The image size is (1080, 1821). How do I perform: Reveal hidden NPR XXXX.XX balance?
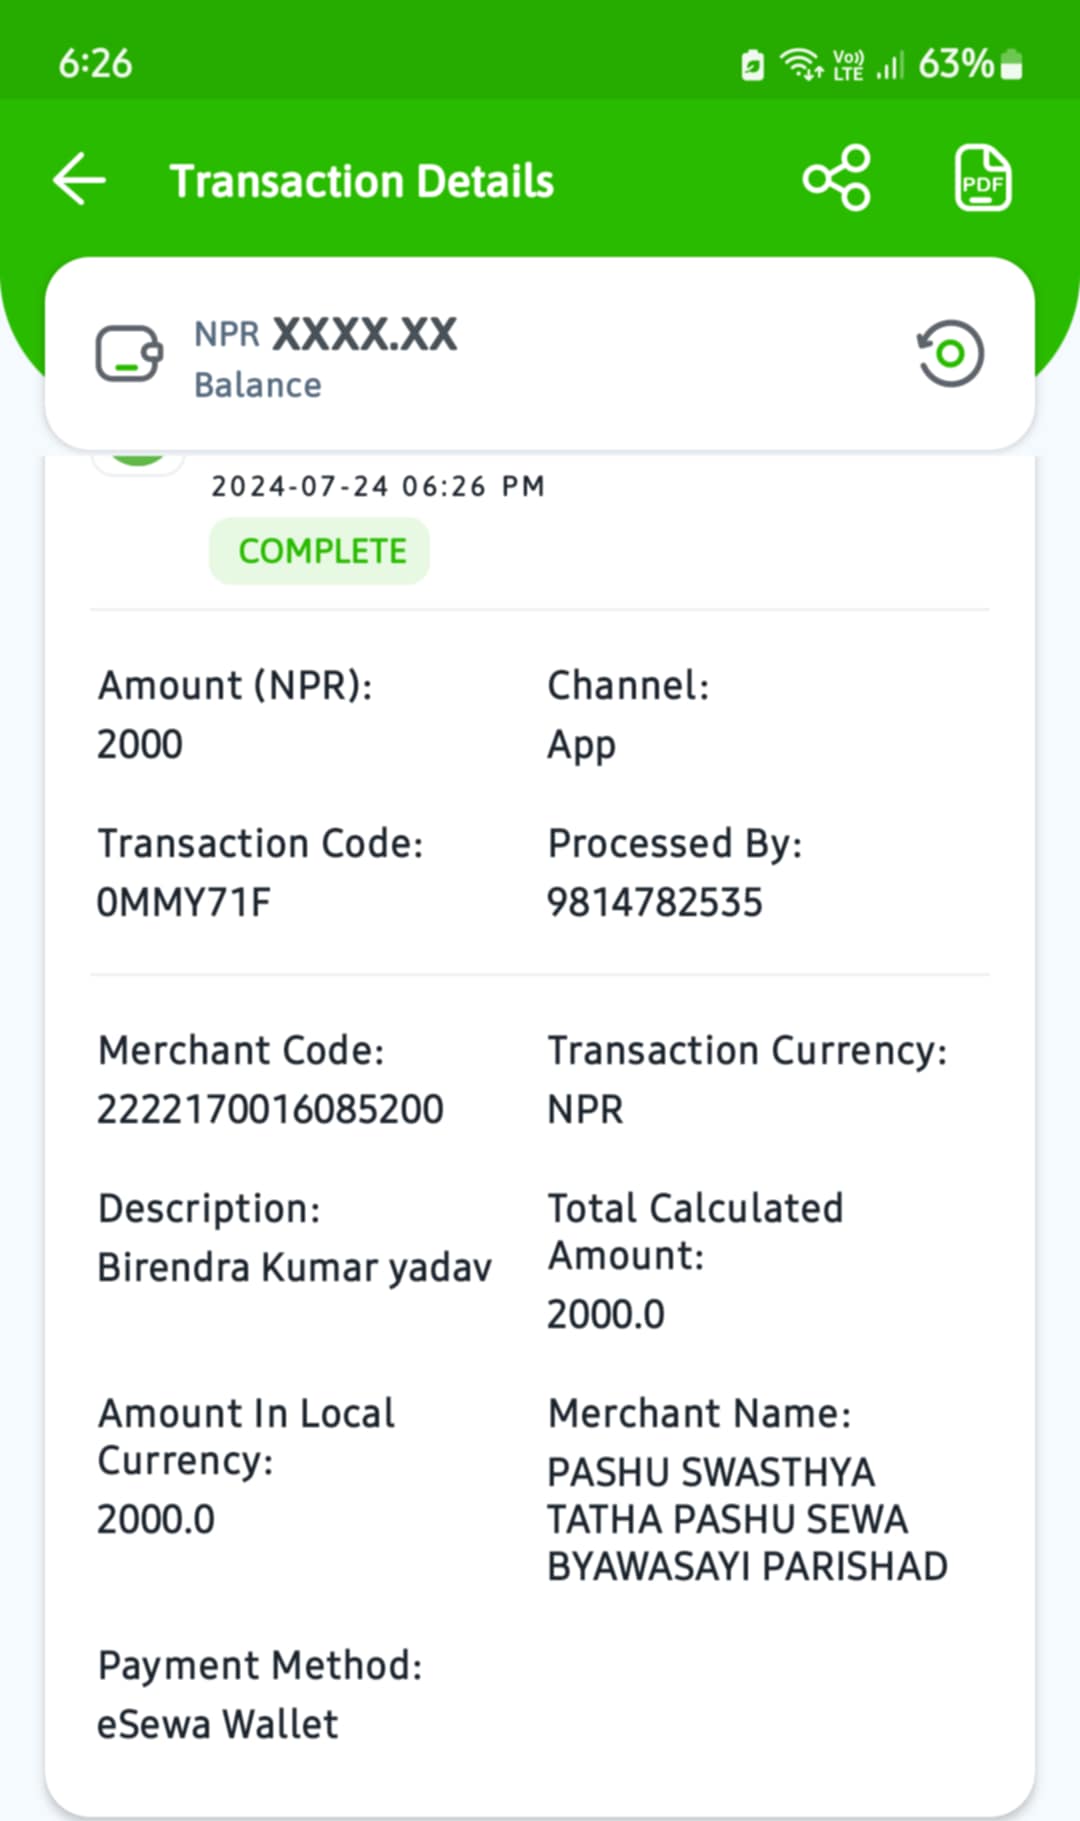(326, 334)
